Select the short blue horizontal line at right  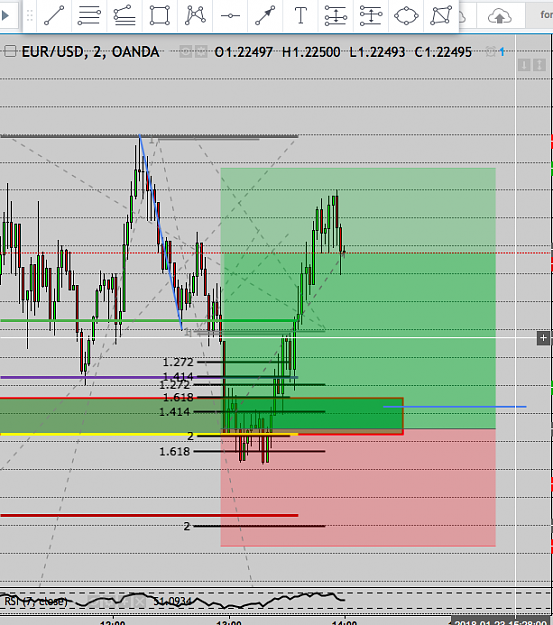coord(455,407)
